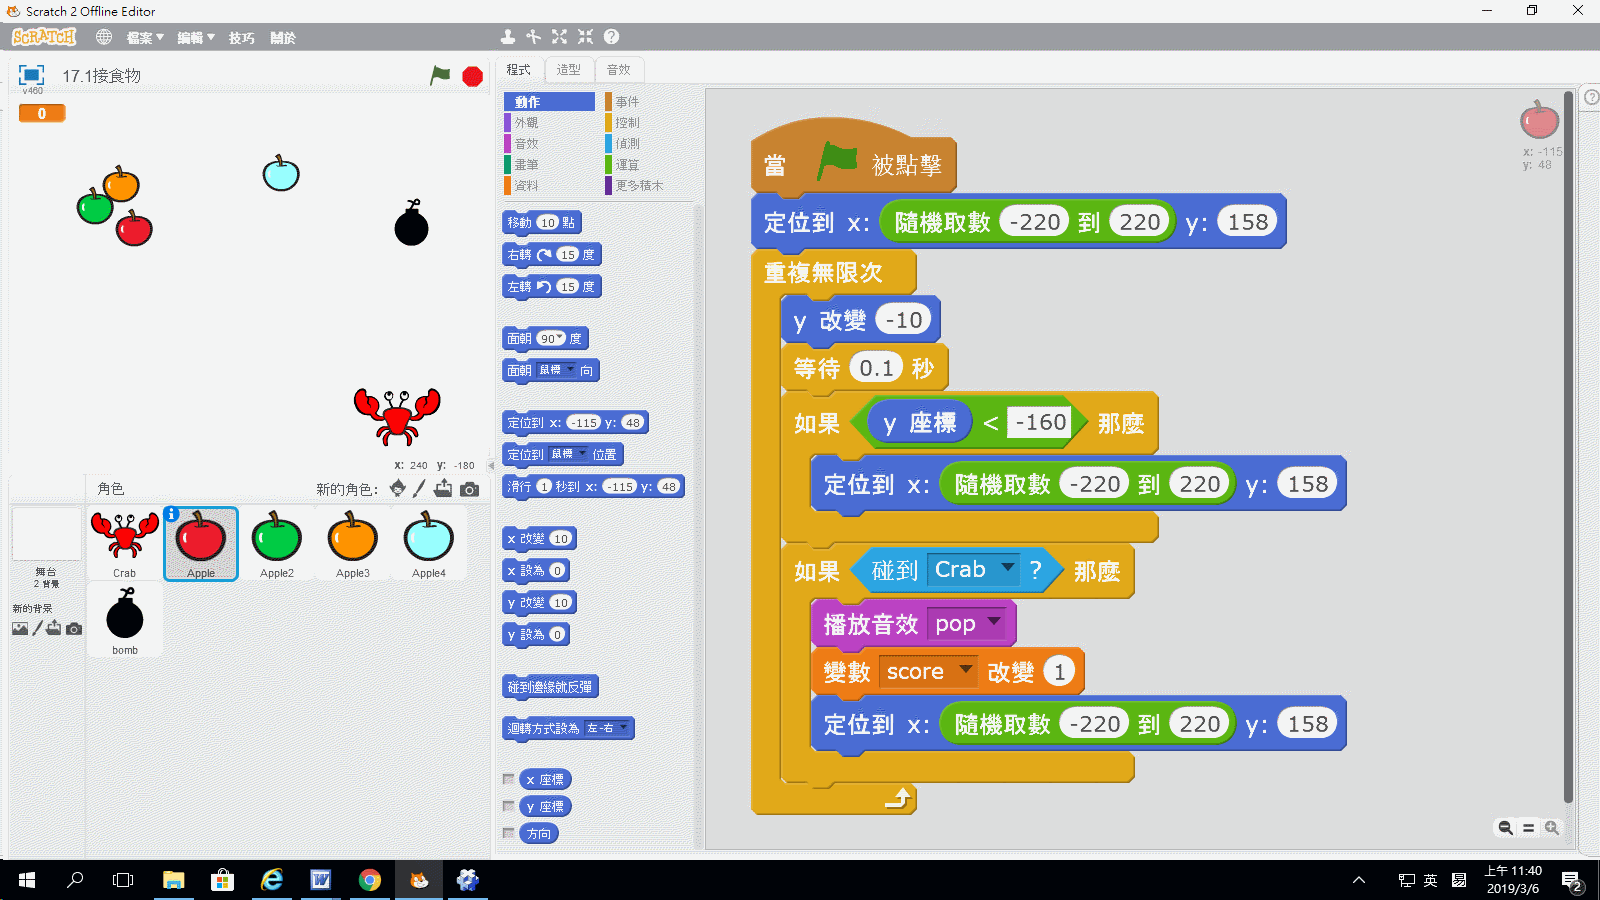Switch the stage to full screen mode
Screen dimensions: 1600x900
tap(32, 75)
